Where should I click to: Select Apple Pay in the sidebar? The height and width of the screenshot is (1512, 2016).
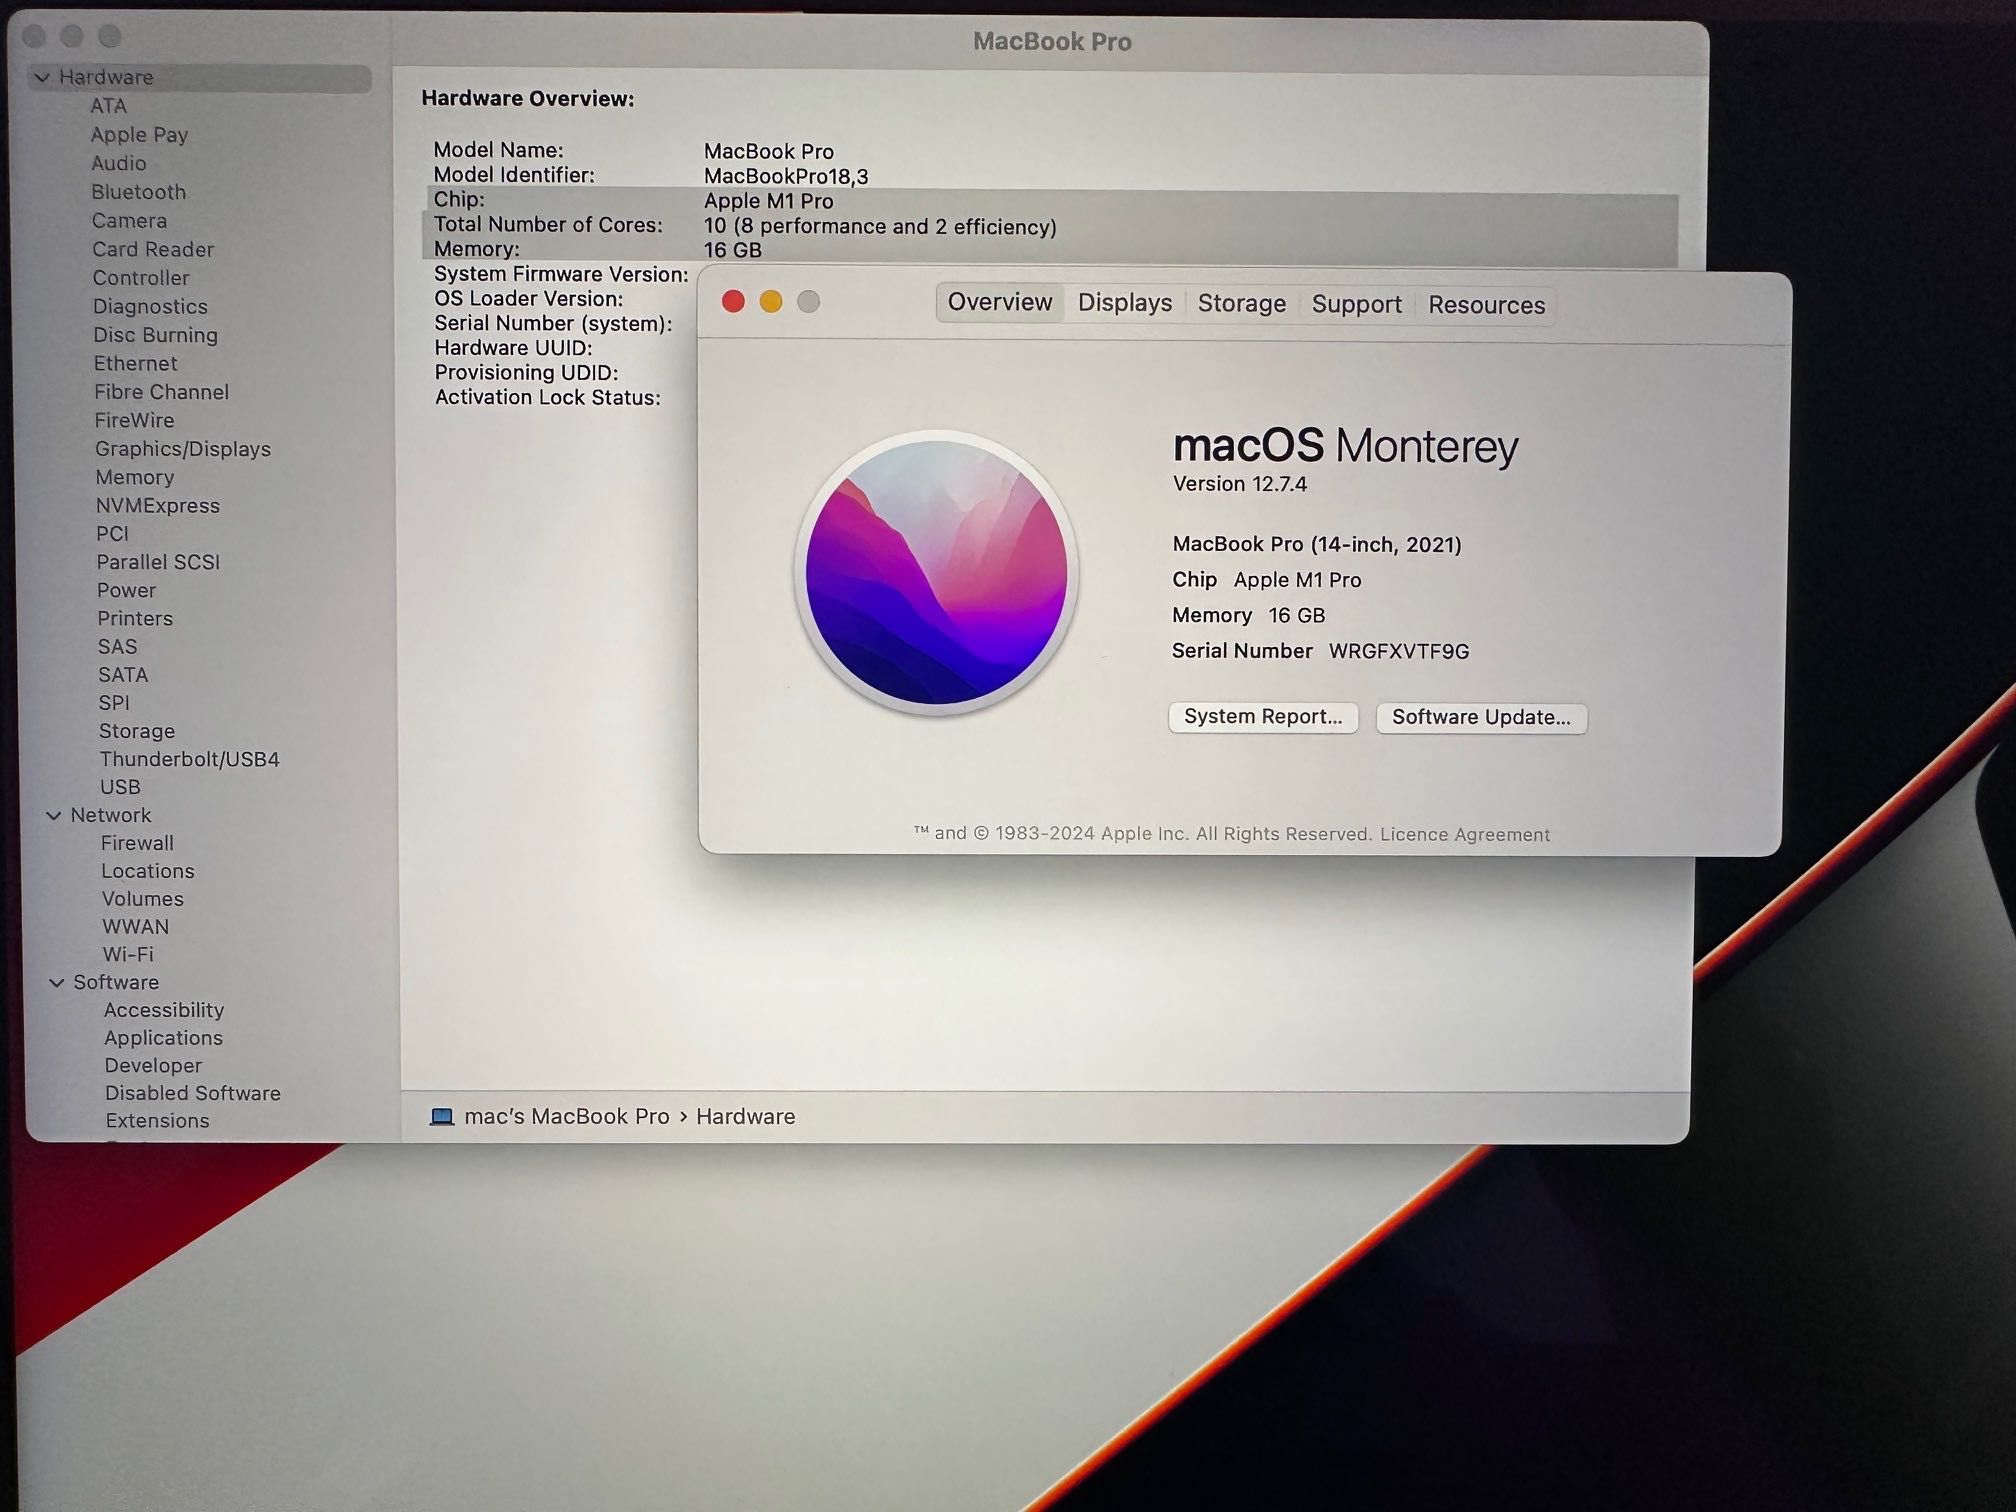tap(139, 135)
